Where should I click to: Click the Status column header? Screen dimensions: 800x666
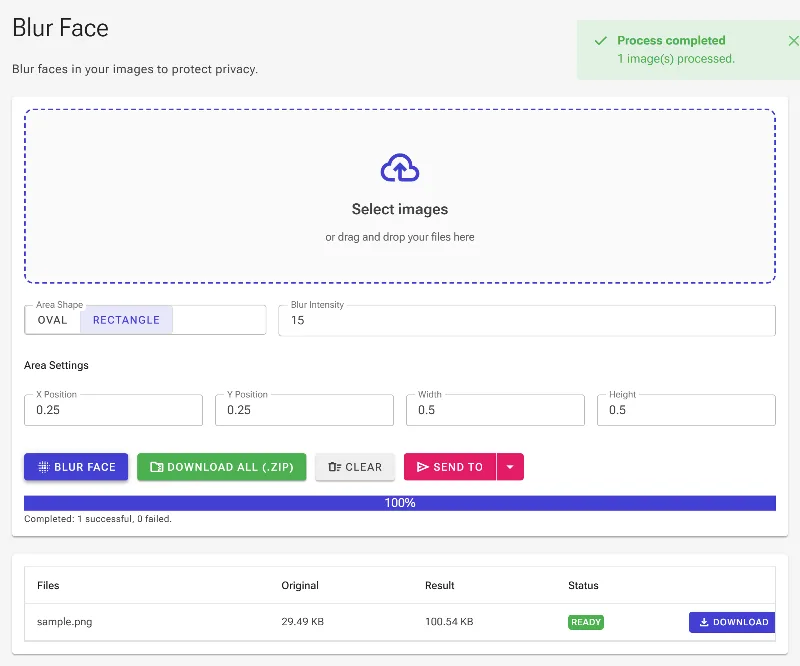(583, 585)
